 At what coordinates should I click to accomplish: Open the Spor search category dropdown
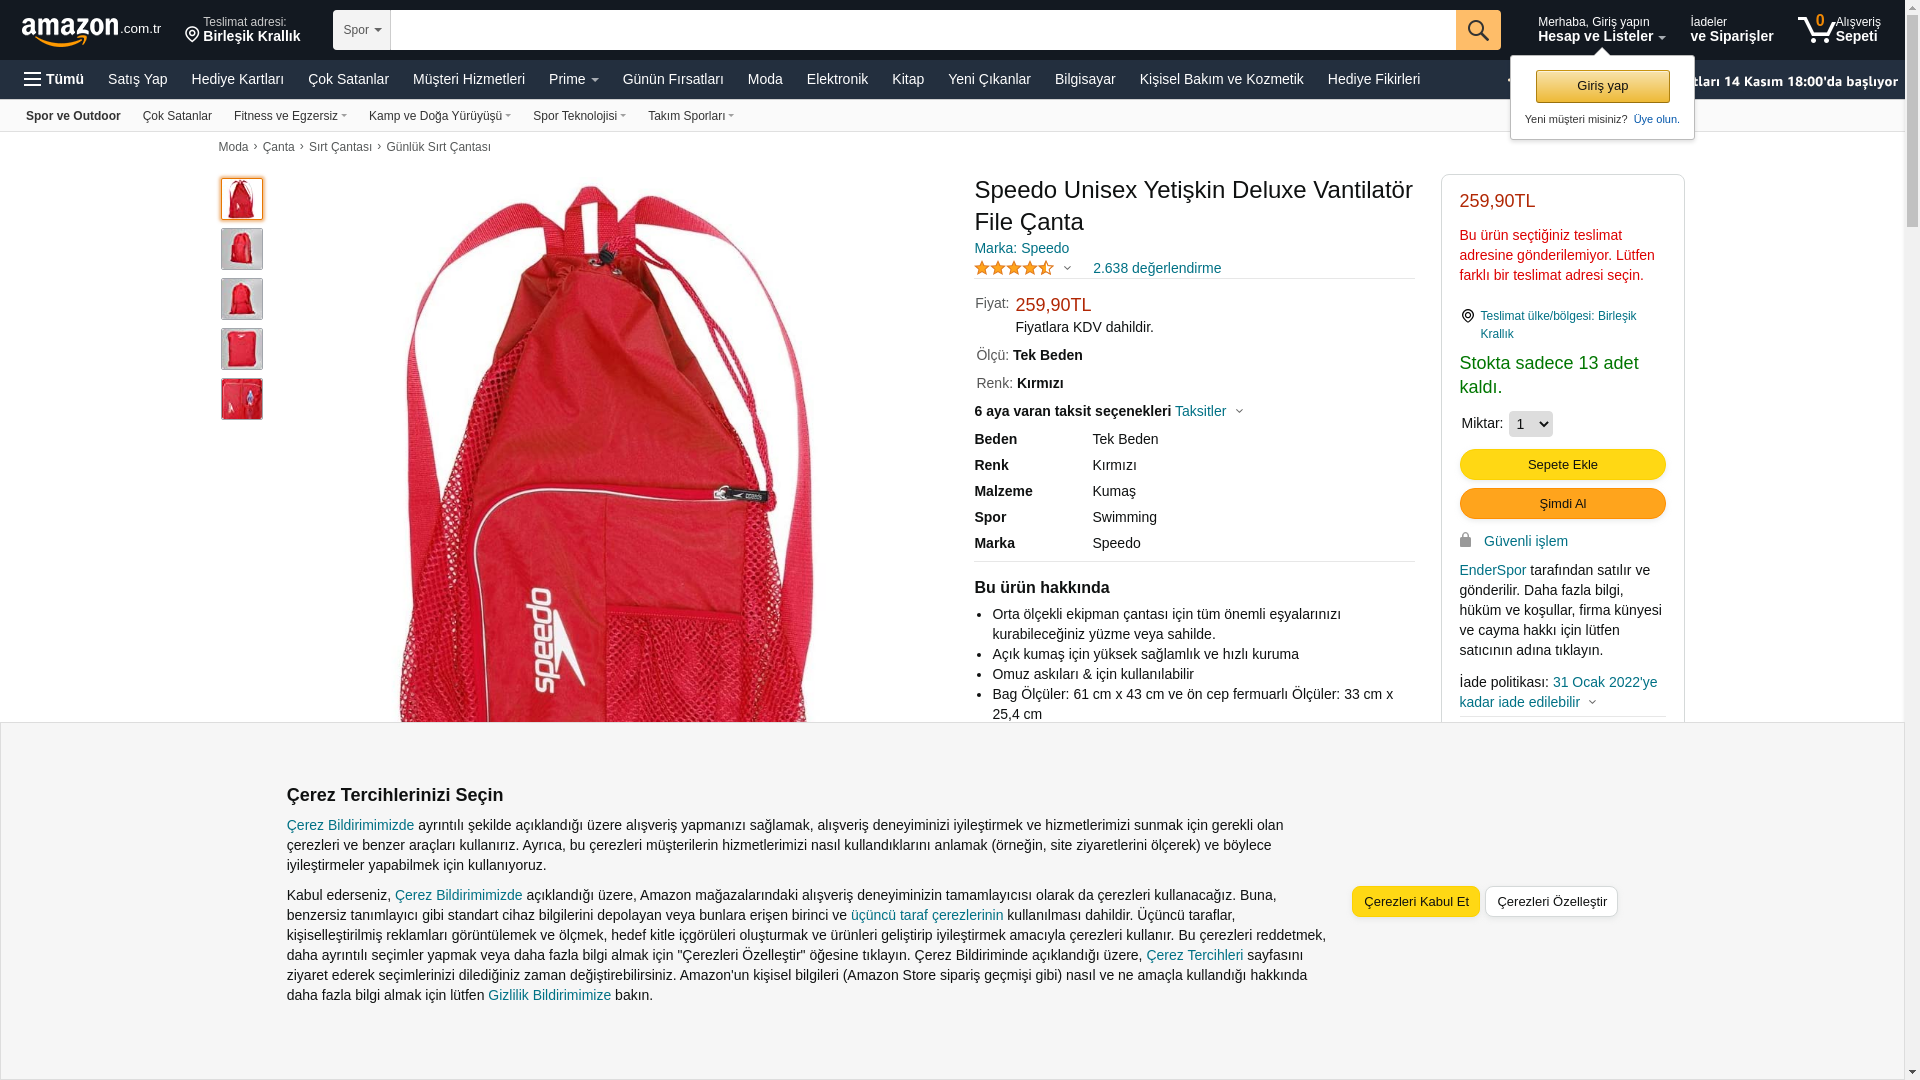[362, 30]
